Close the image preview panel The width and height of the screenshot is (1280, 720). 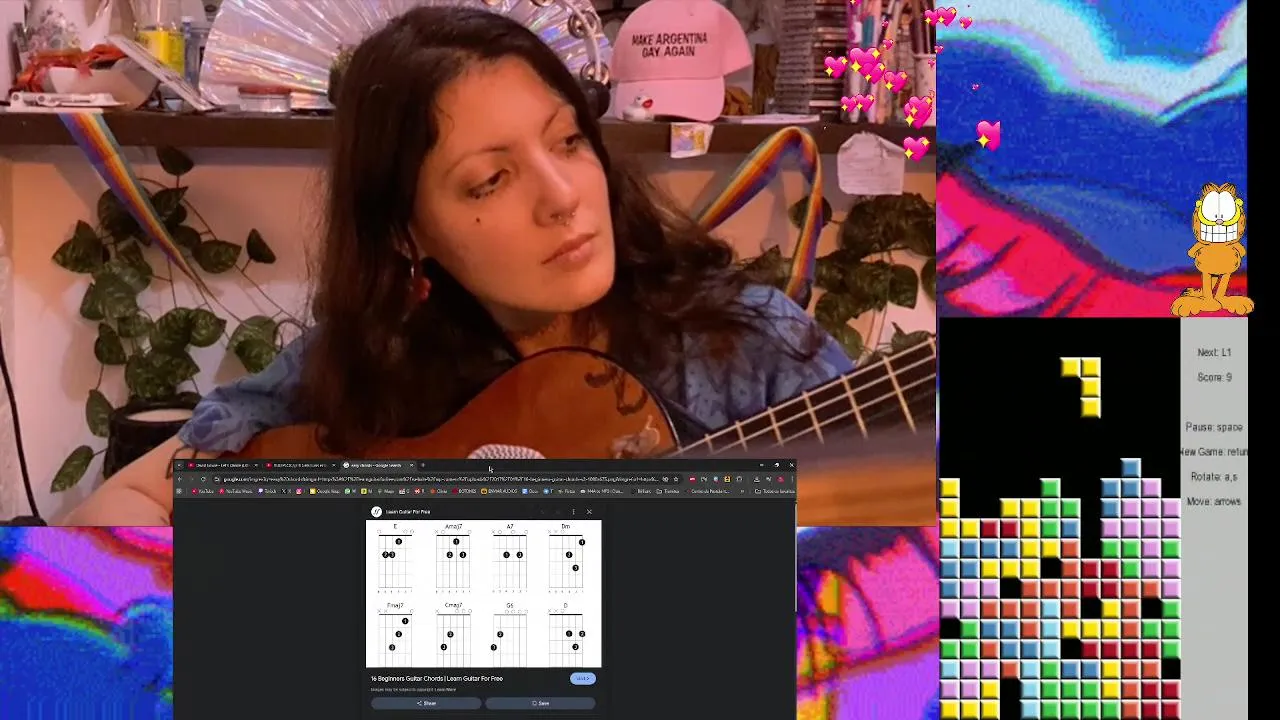tap(589, 512)
